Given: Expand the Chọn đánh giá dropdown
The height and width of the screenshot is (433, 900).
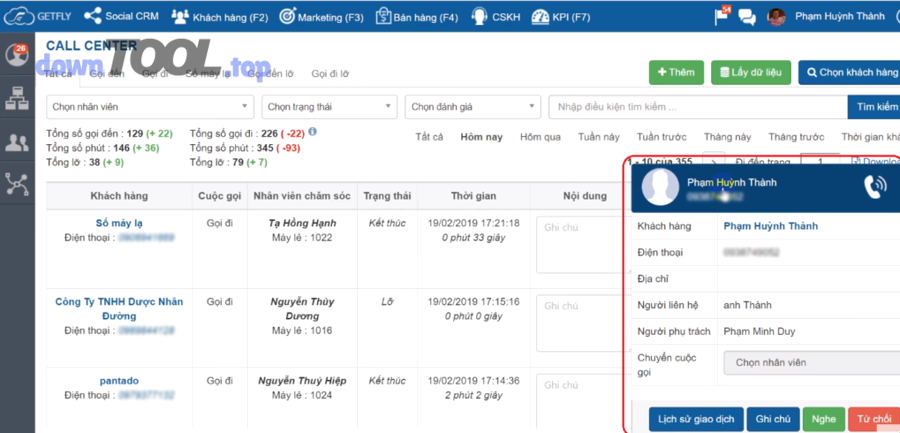Looking at the screenshot, I should 473,107.
